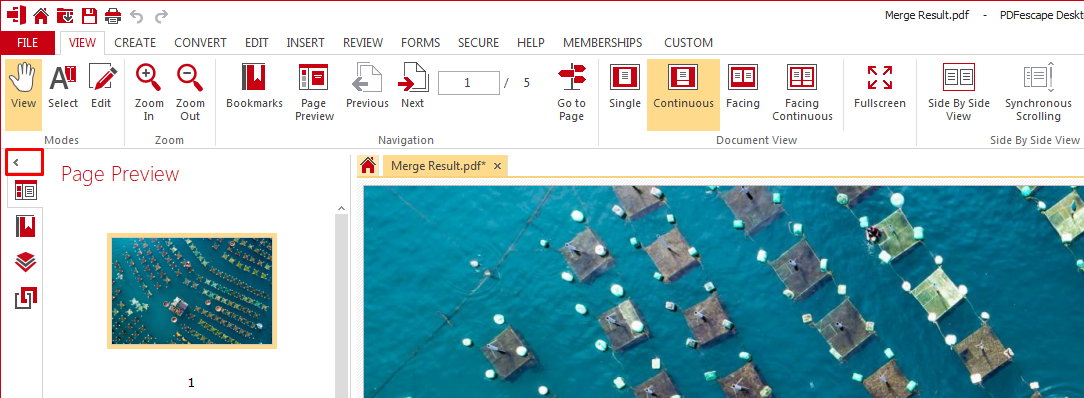Viewport: 1084px width, 398px height.
Task: Open the REVIEW ribbon tab
Action: [363, 43]
